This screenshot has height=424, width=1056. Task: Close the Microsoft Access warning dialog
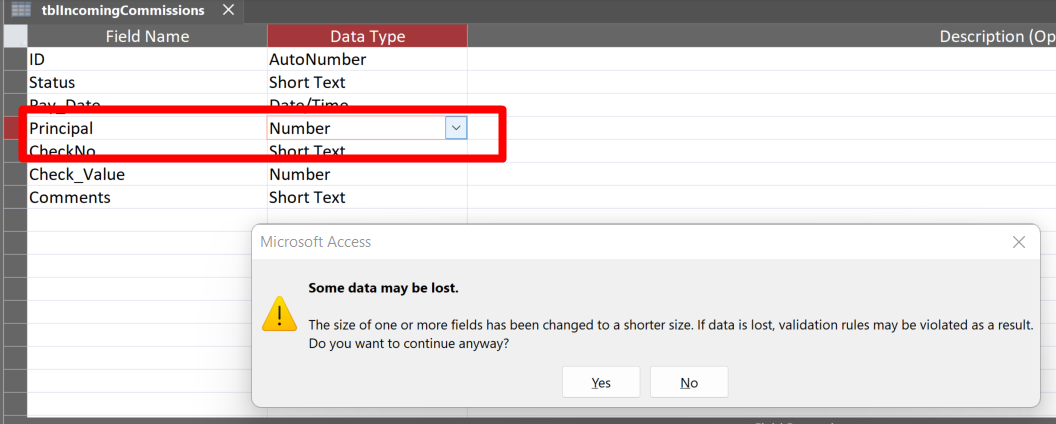tap(1018, 242)
